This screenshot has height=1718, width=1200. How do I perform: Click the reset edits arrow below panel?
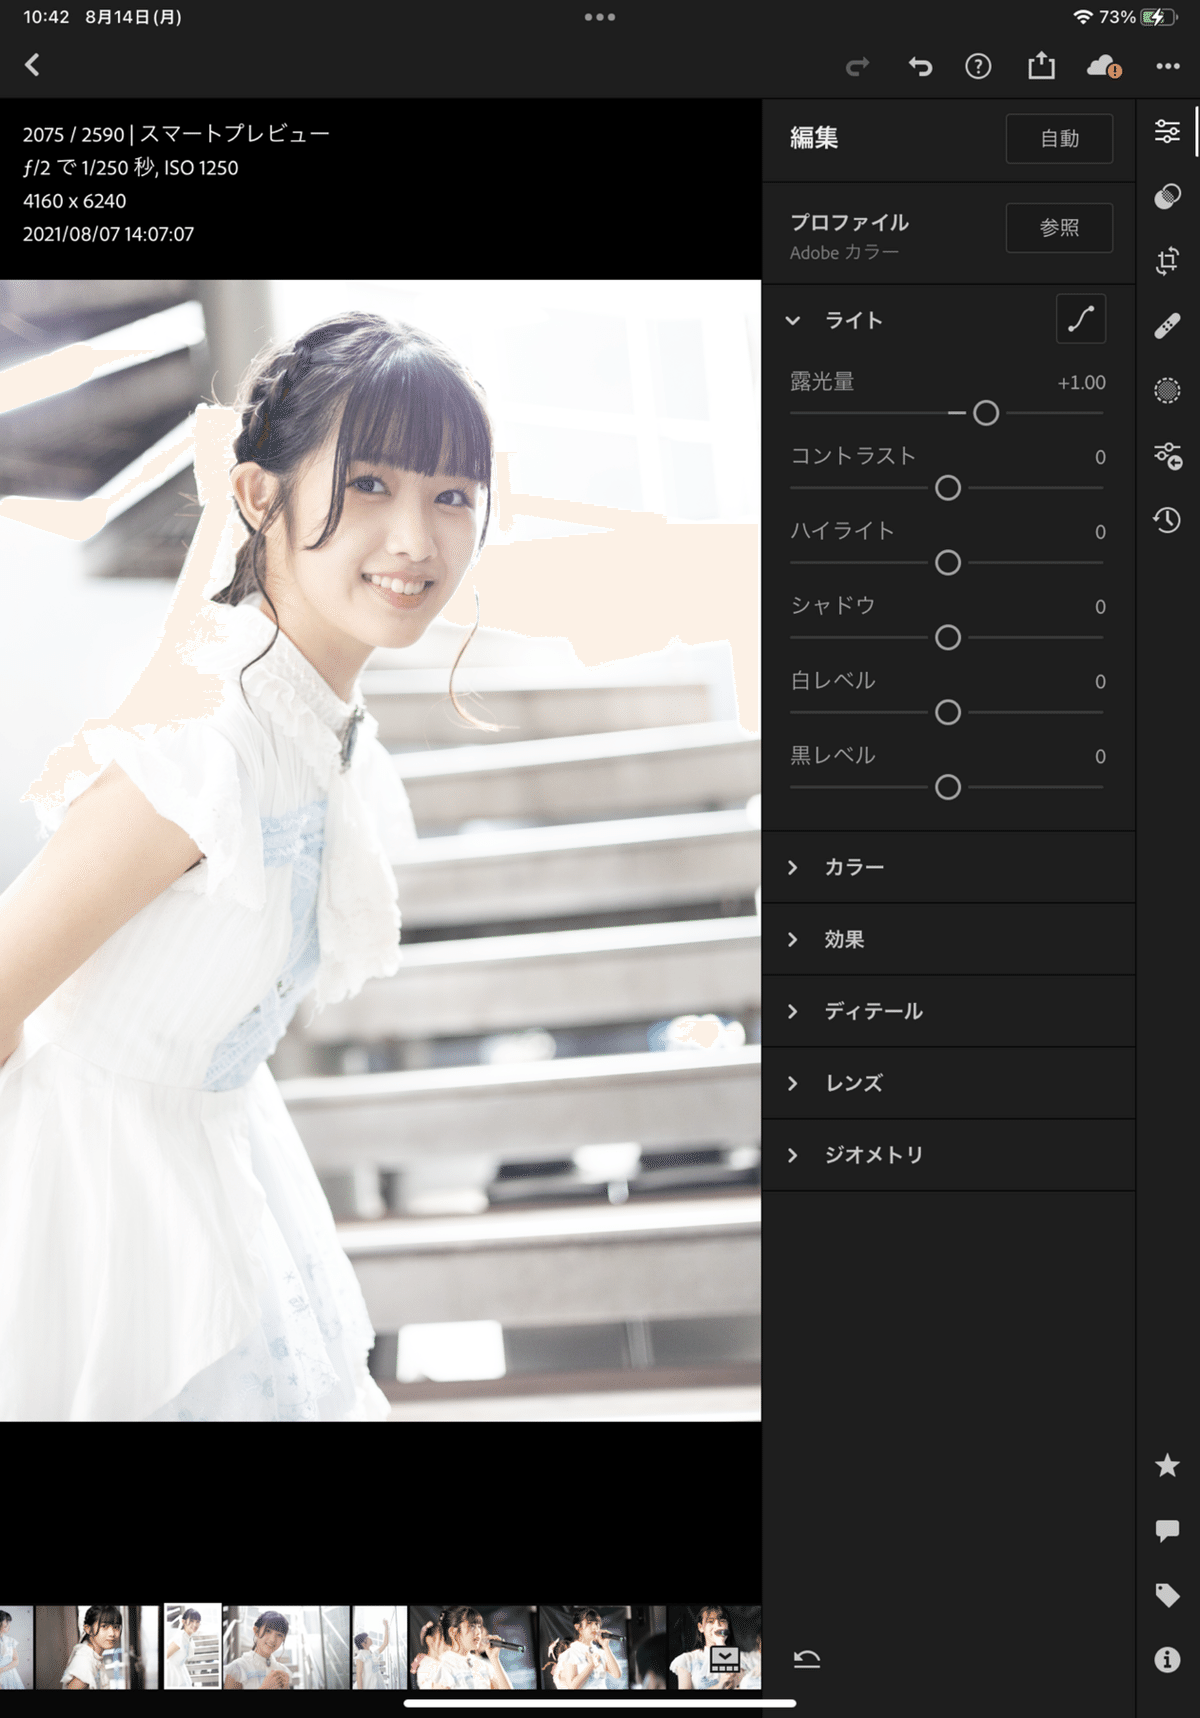[807, 1660]
